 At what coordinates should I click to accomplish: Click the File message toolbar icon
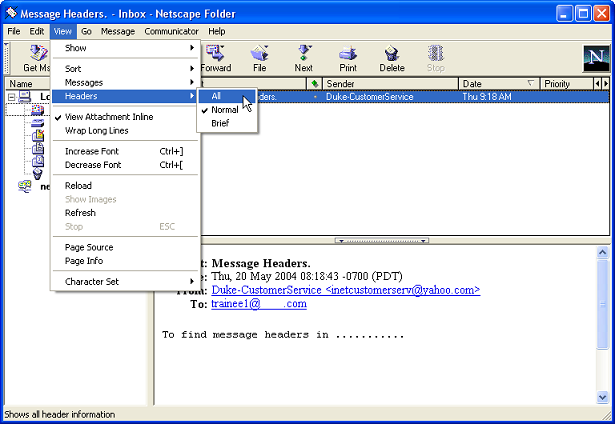click(x=259, y=53)
